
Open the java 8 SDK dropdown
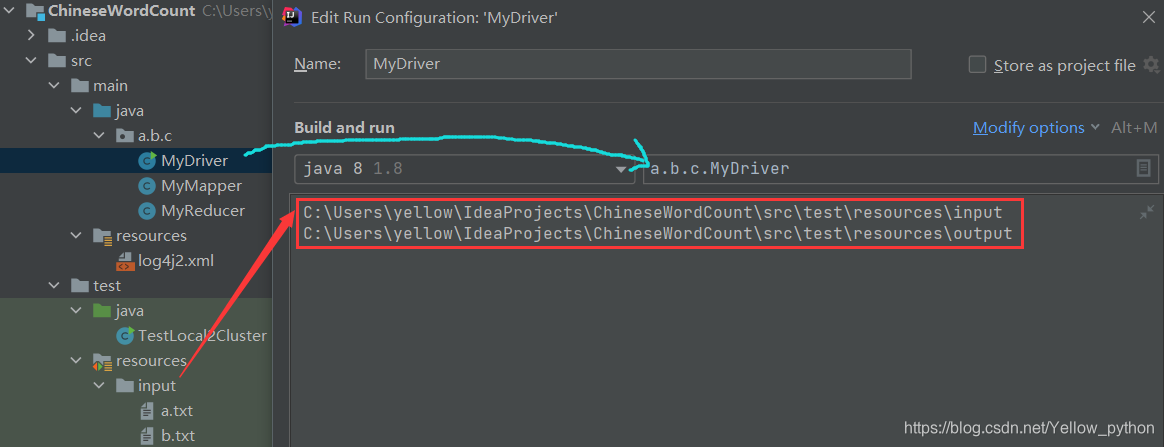pos(465,169)
